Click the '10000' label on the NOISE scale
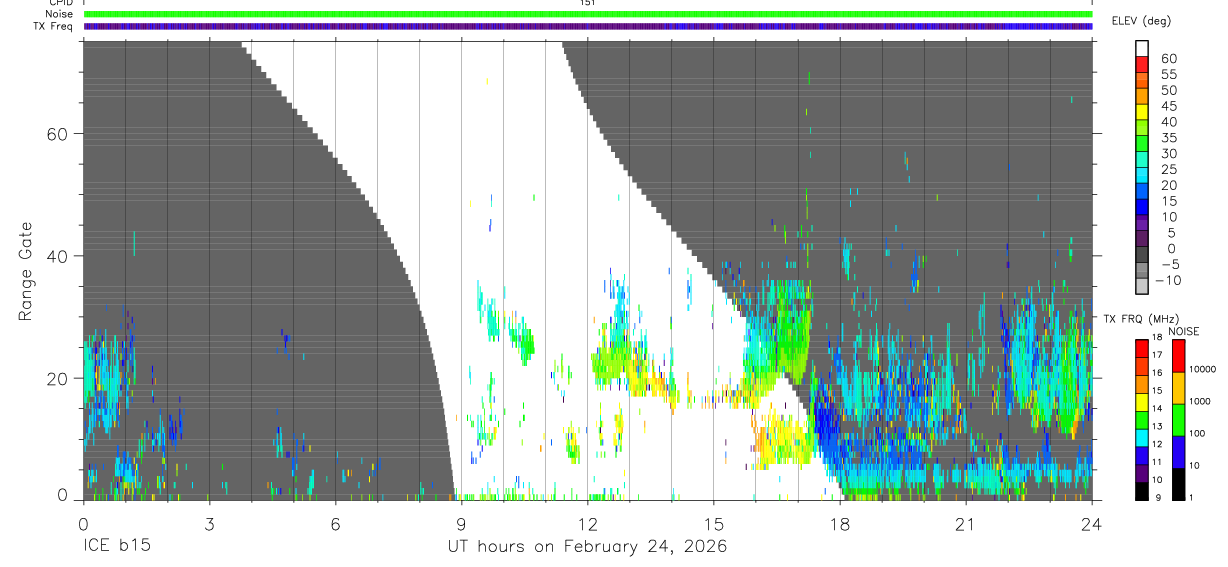 coord(1201,370)
